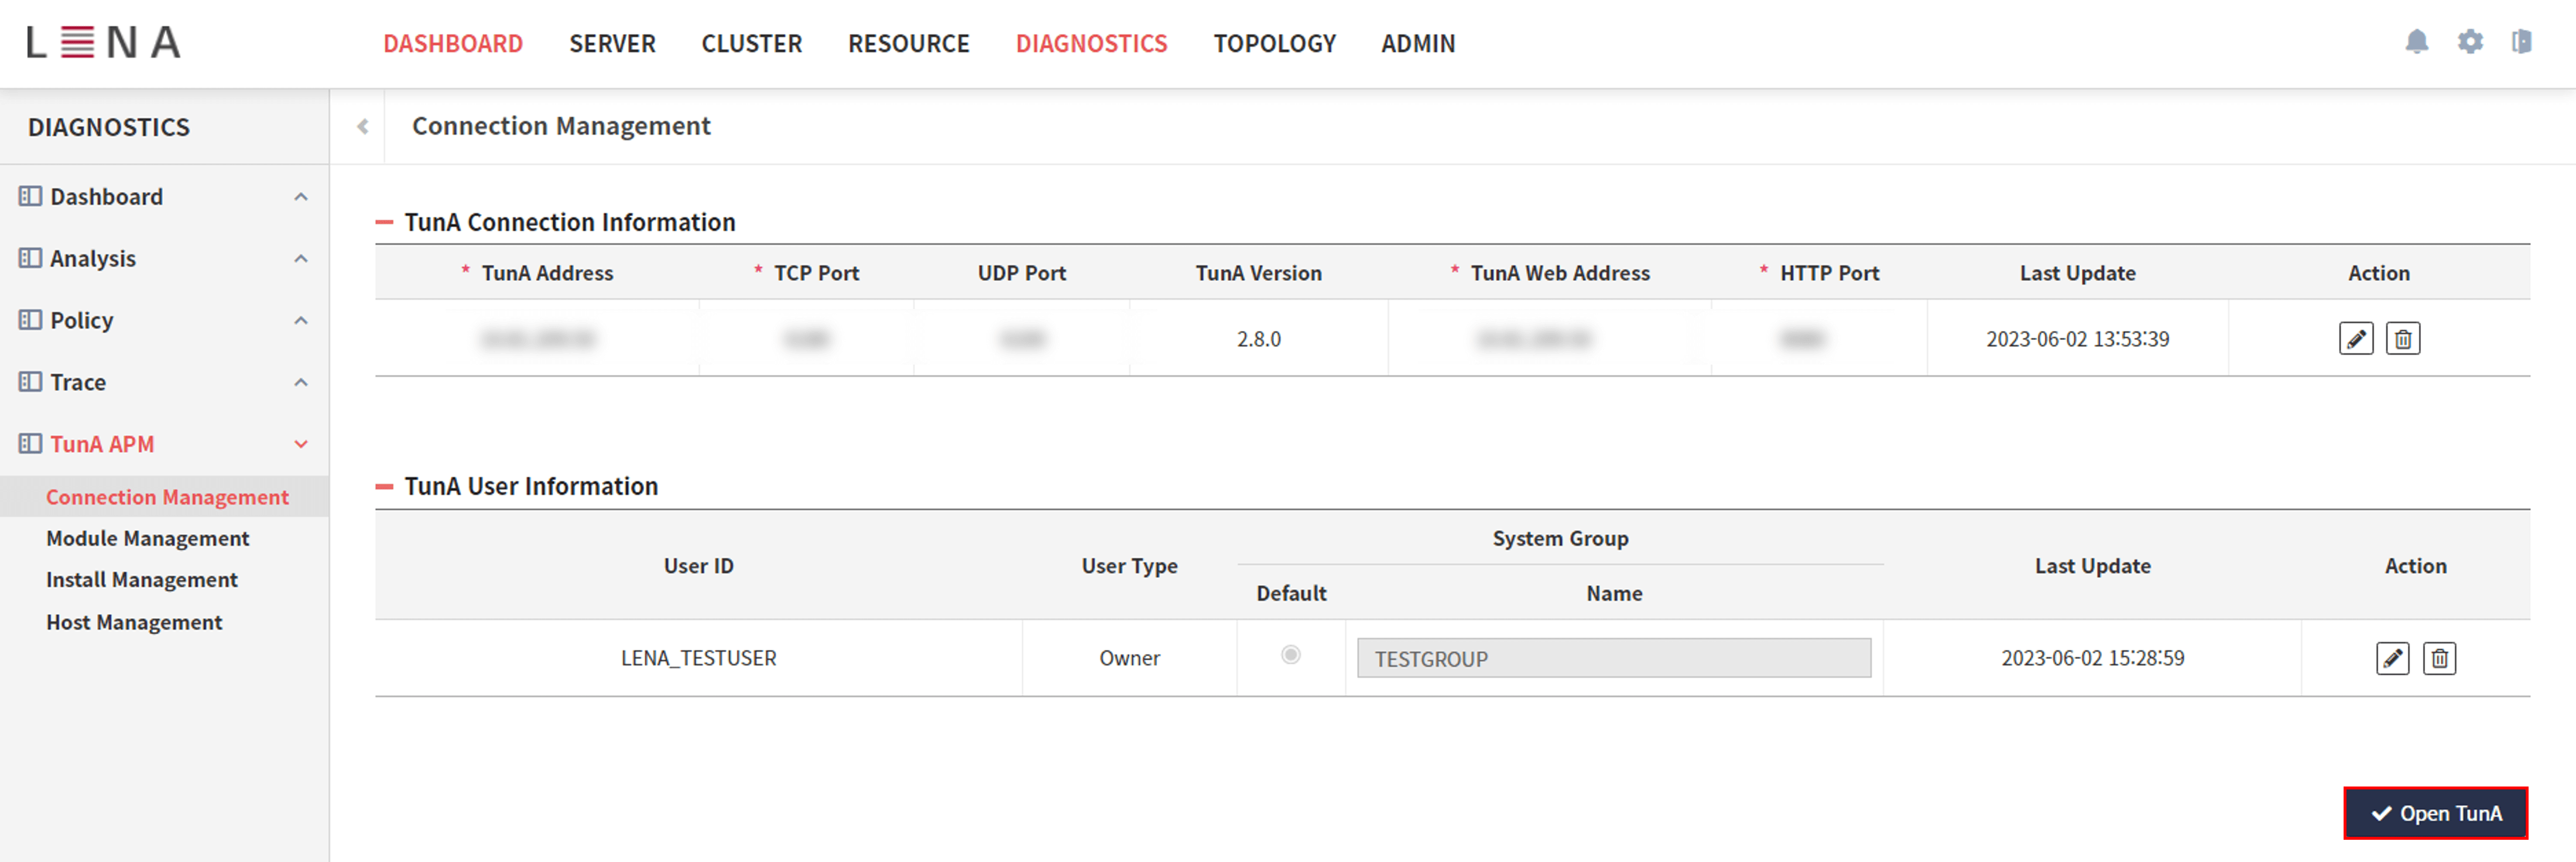Edit the TunA connection with the pencil icon
The height and width of the screenshot is (862, 2576).
pyautogui.click(x=2356, y=338)
